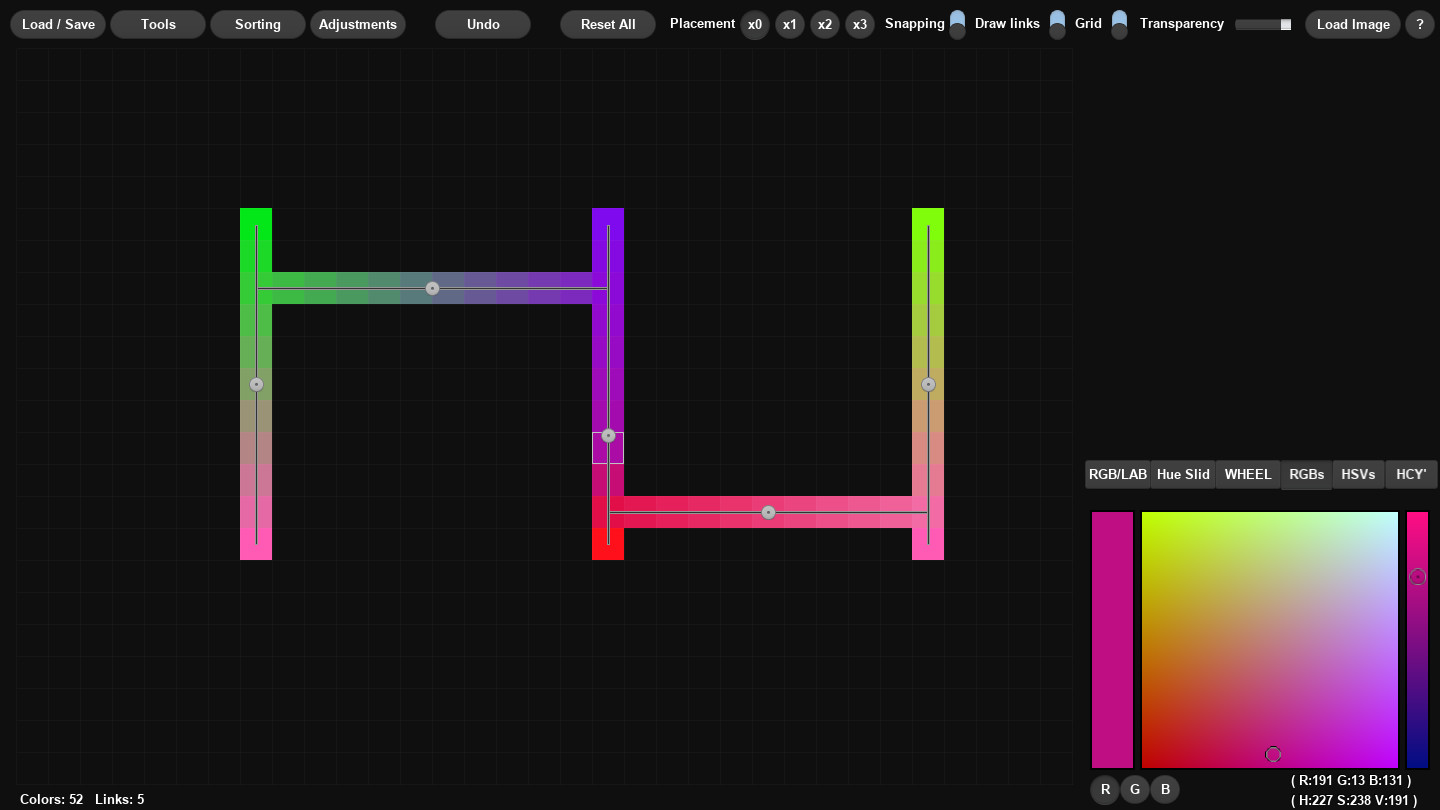Viewport: 1440px width, 810px height.
Task: Switch to the WHEEL tab
Action: point(1247,474)
